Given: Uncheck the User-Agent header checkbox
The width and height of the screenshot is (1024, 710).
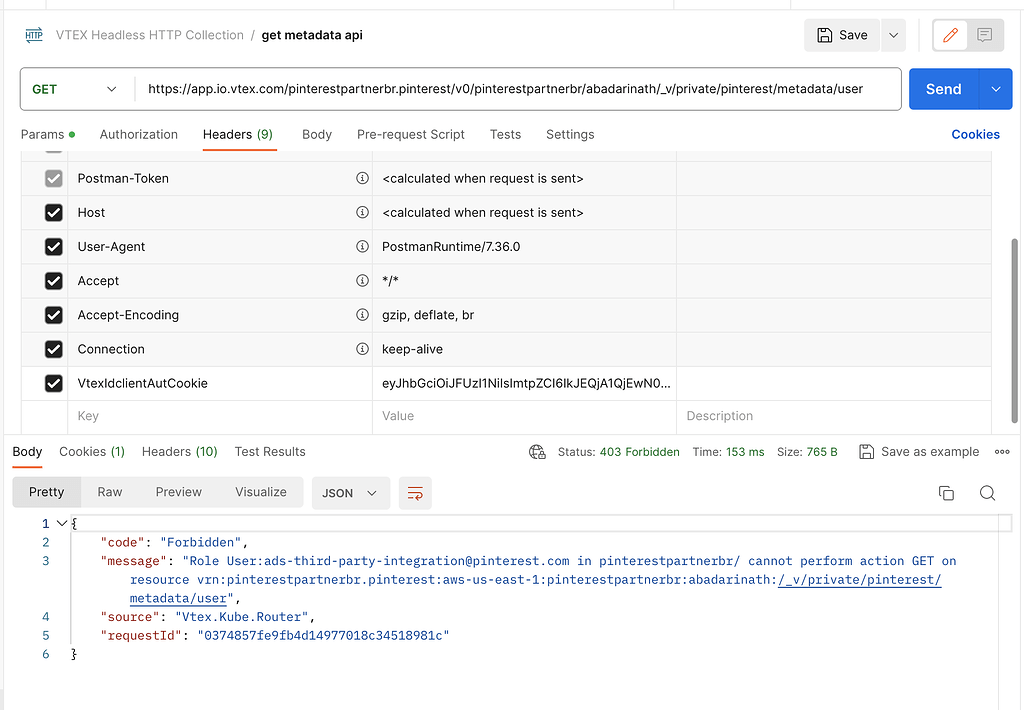Looking at the screenshot, I should tap(54, 246).
